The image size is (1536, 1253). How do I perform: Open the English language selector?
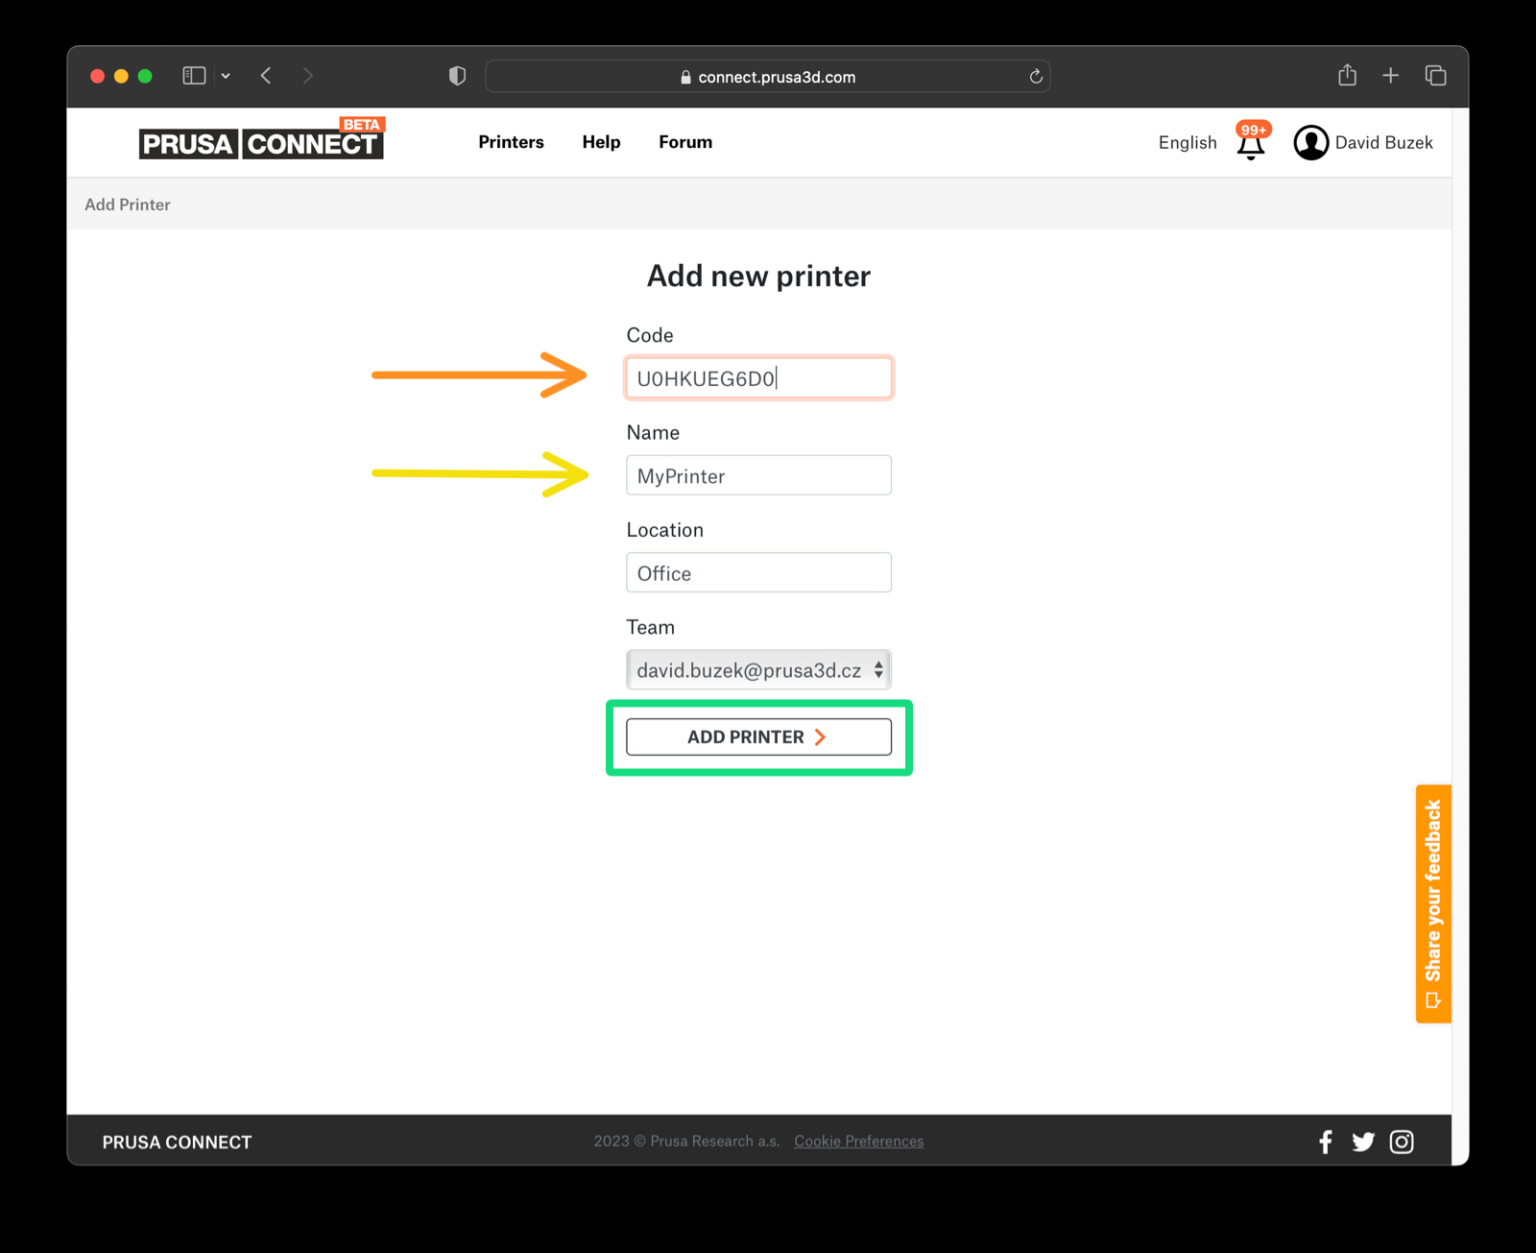point(1186,142)
